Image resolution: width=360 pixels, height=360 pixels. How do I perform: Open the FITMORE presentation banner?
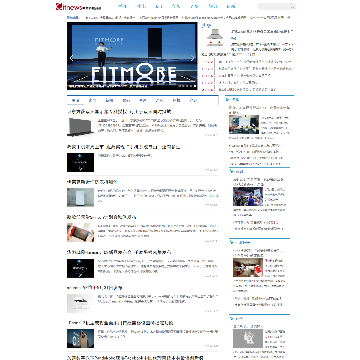(x=132, y=56)
